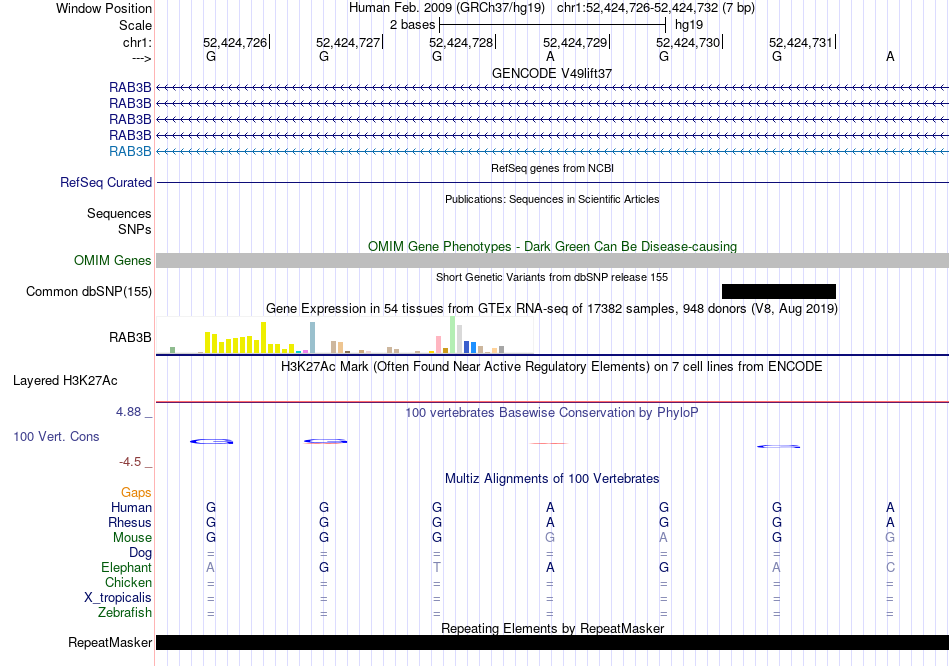Select the Zebrafish alignment row label
This screenshot has width=950, height=666.
[x=125, y=613]
